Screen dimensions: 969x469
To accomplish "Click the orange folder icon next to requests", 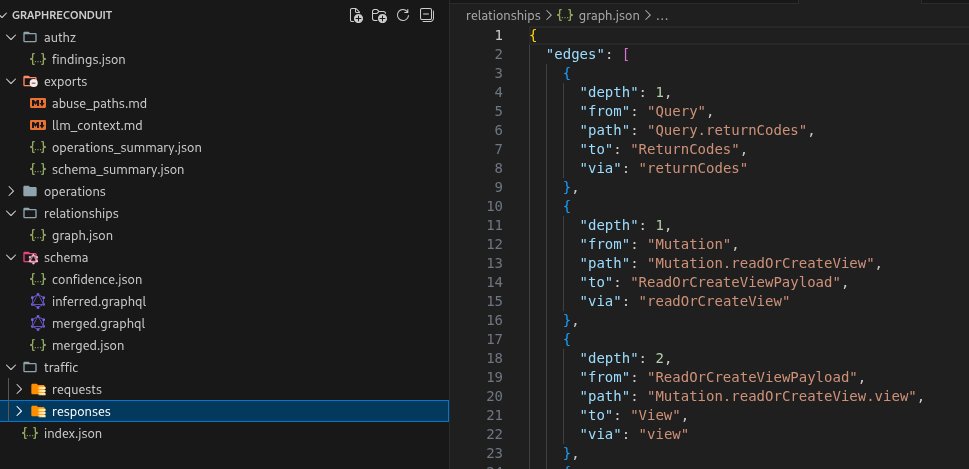I will point(38,389).
